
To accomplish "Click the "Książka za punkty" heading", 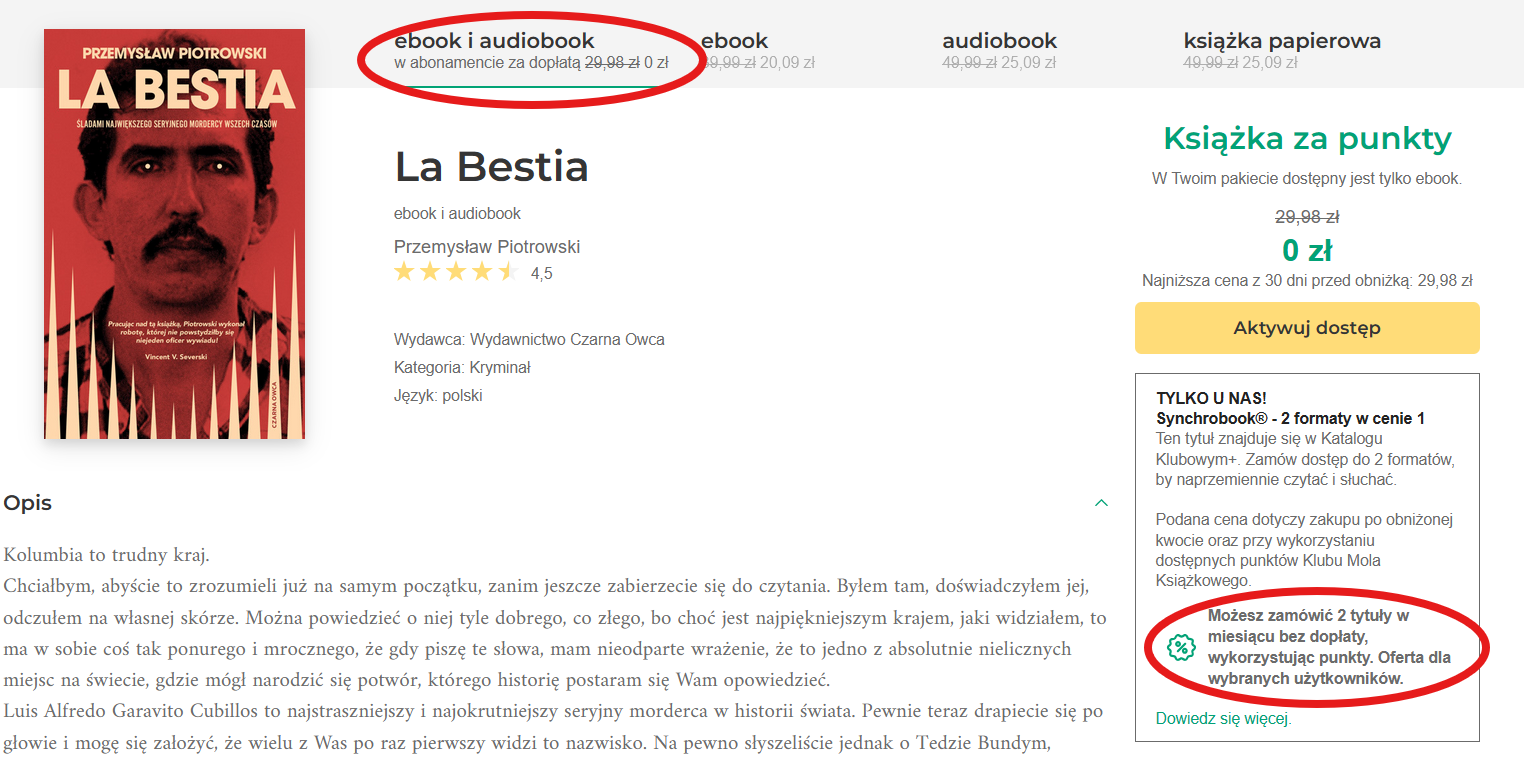I will 1306,139.
